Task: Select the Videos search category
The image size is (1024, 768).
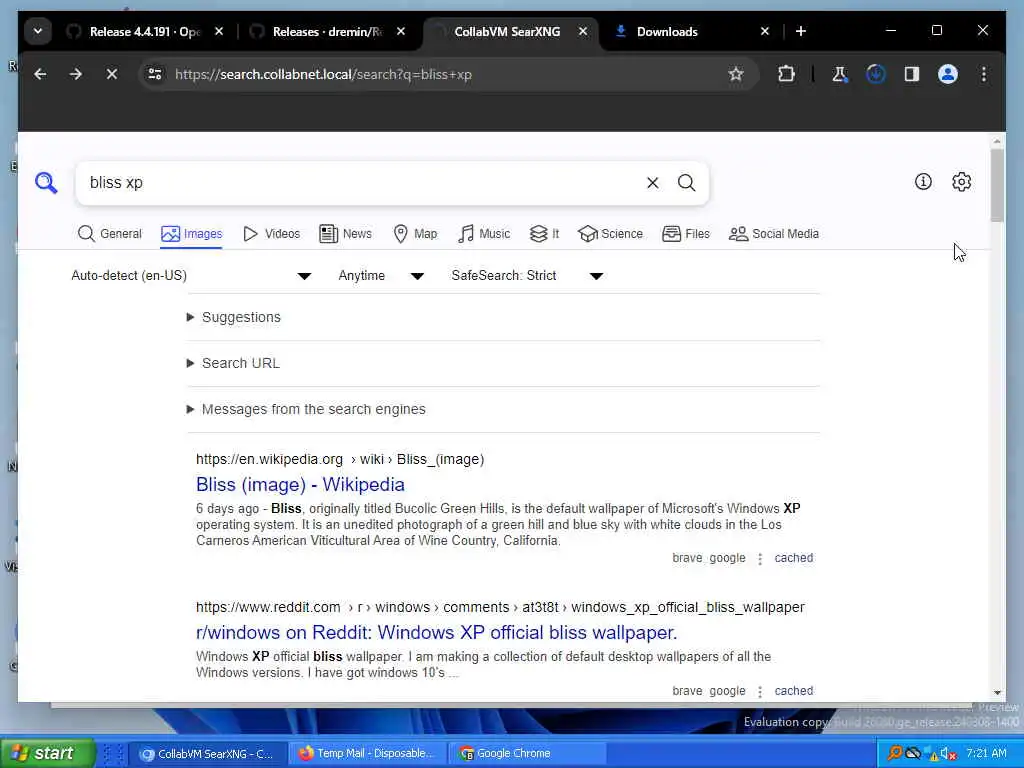Action: tap(271, 234)
